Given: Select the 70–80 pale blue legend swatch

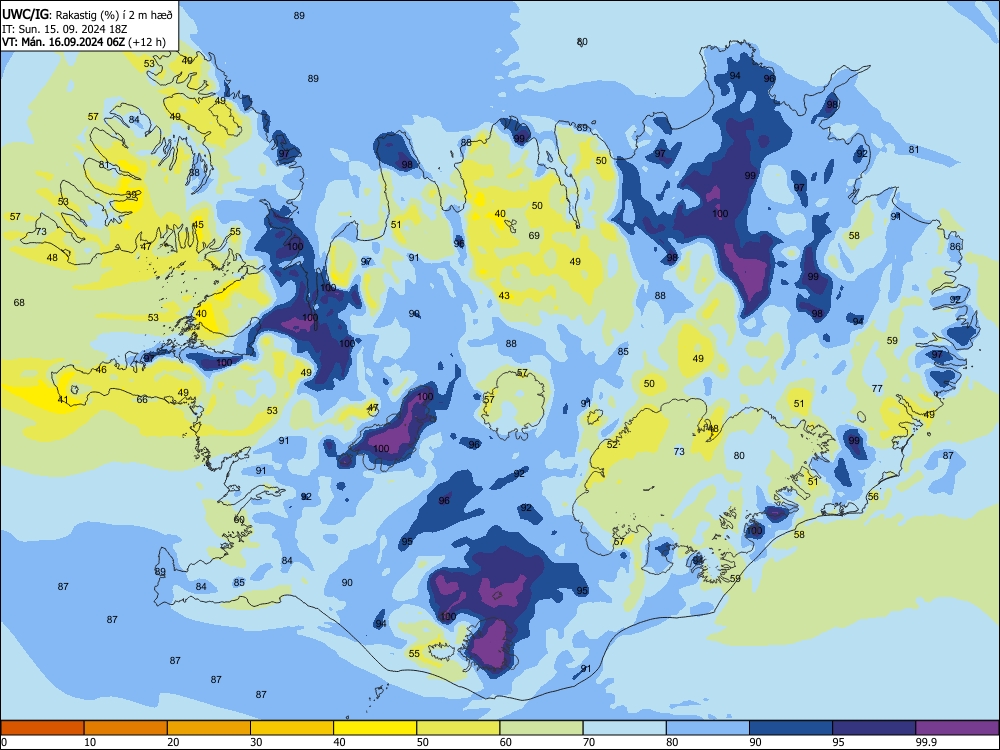Looking at the screenshot, I should [624, 728].
